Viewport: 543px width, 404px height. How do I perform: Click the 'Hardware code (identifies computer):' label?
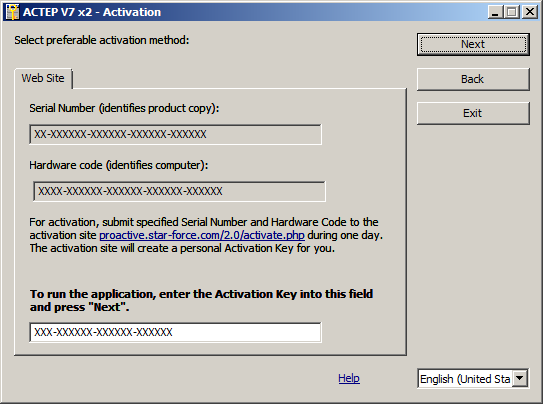[119, 165]
